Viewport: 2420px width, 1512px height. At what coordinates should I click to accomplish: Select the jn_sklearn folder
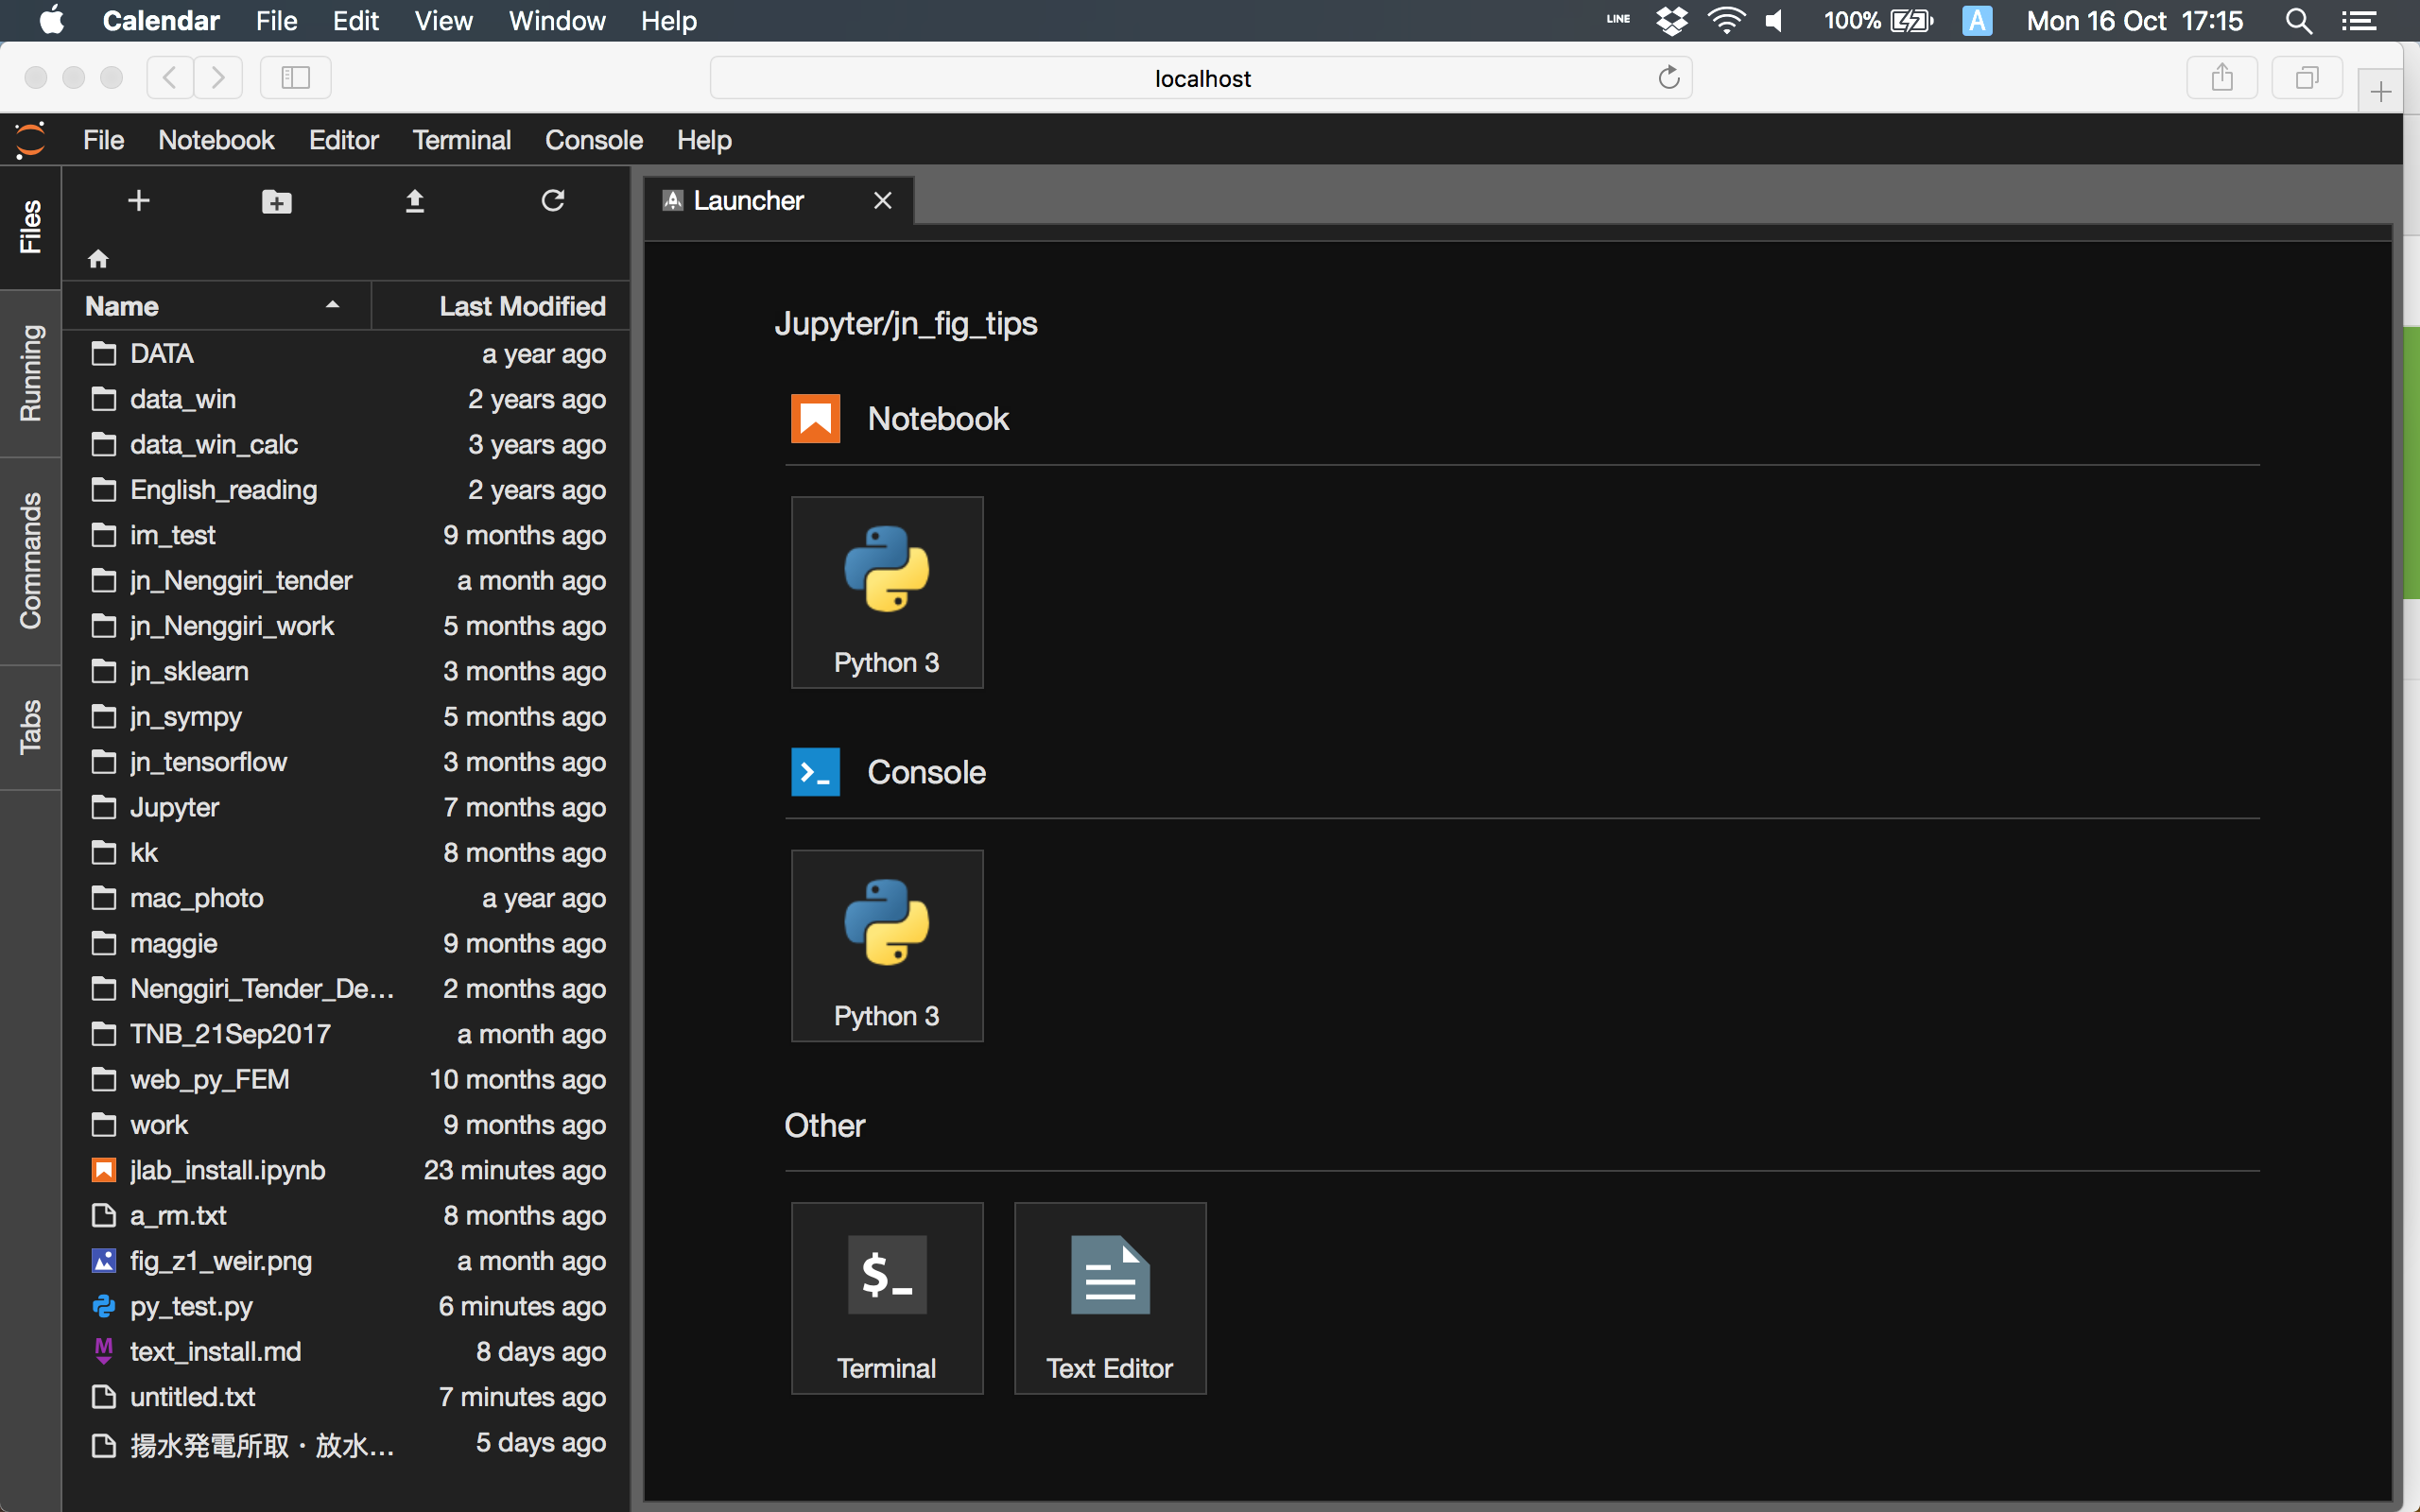[x=346, y=671]
